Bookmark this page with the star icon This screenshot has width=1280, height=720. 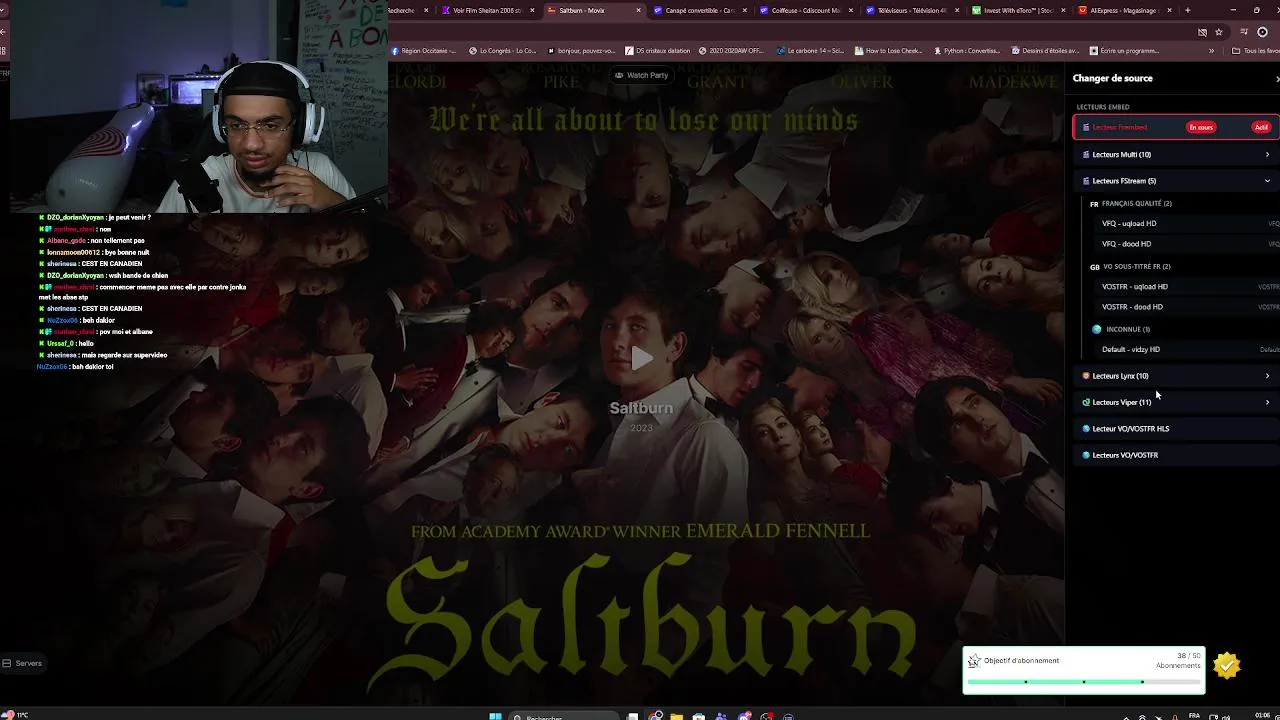(x=1218, y=31)
